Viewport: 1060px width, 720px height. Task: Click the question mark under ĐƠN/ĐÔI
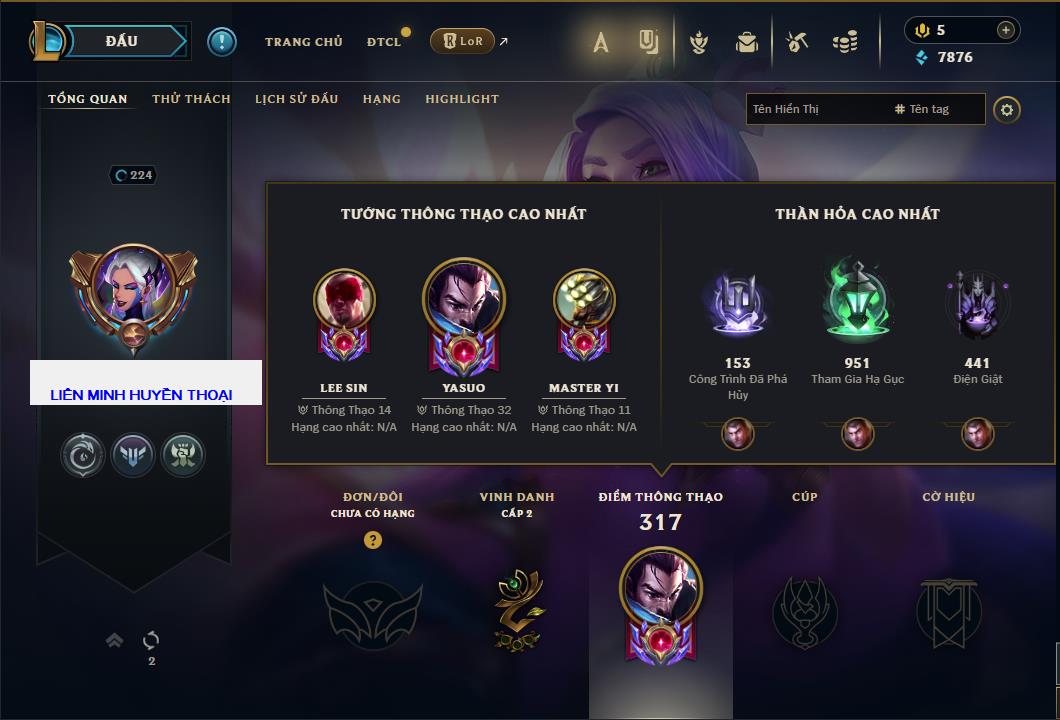pos(372,539)
